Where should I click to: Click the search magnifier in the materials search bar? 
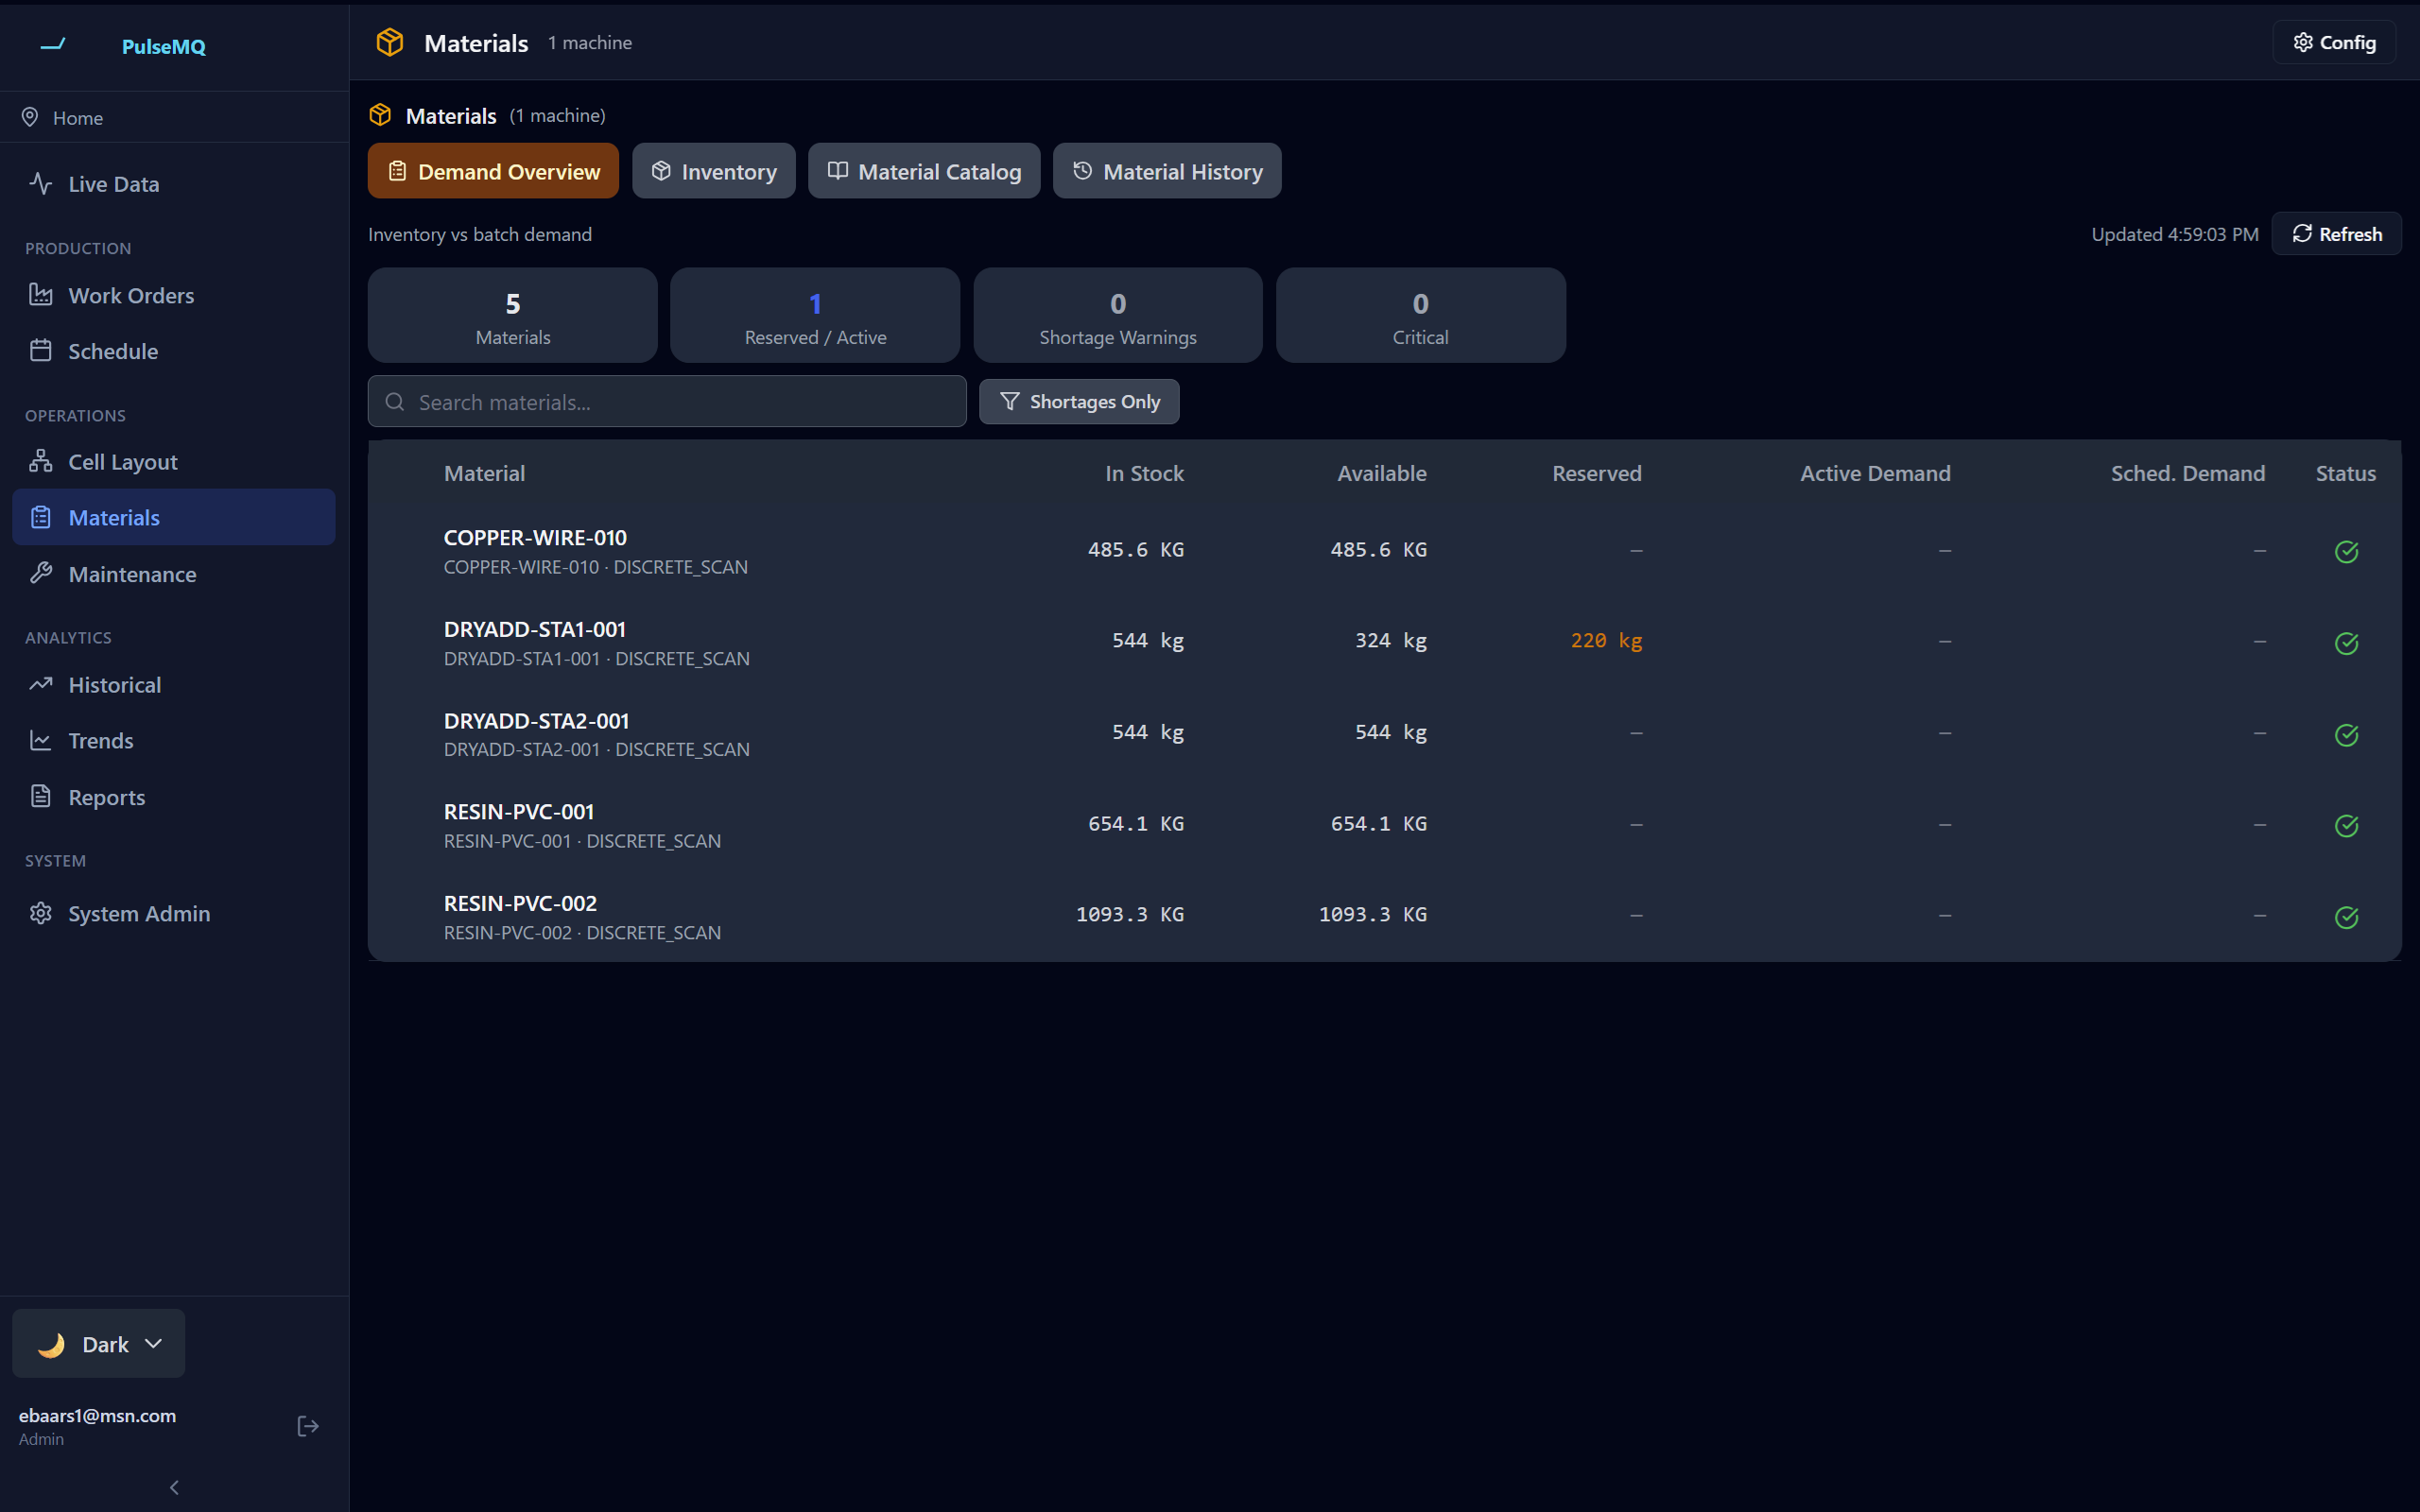[395, 401]
